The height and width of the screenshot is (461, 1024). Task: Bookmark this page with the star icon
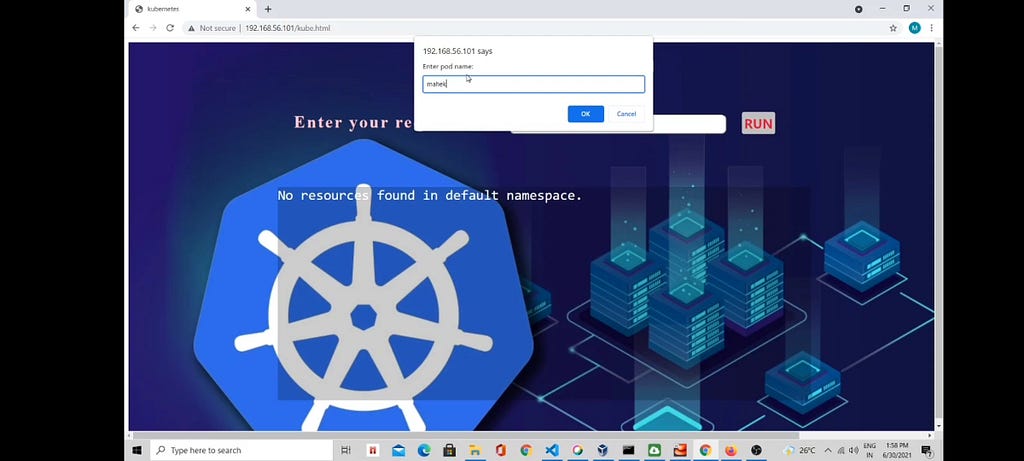pos(893,28)
